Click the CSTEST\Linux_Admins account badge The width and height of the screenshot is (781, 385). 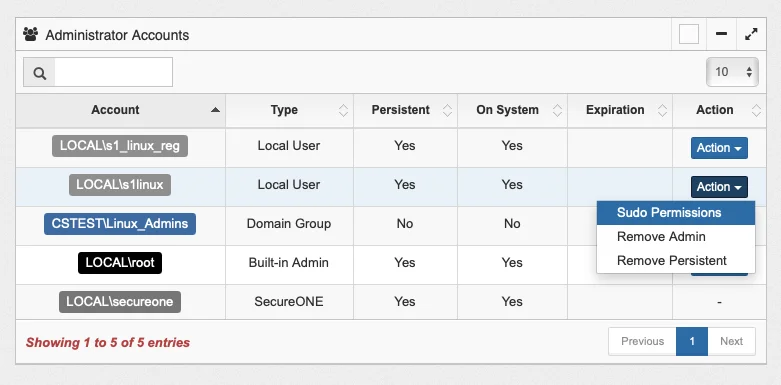point(120,224)
